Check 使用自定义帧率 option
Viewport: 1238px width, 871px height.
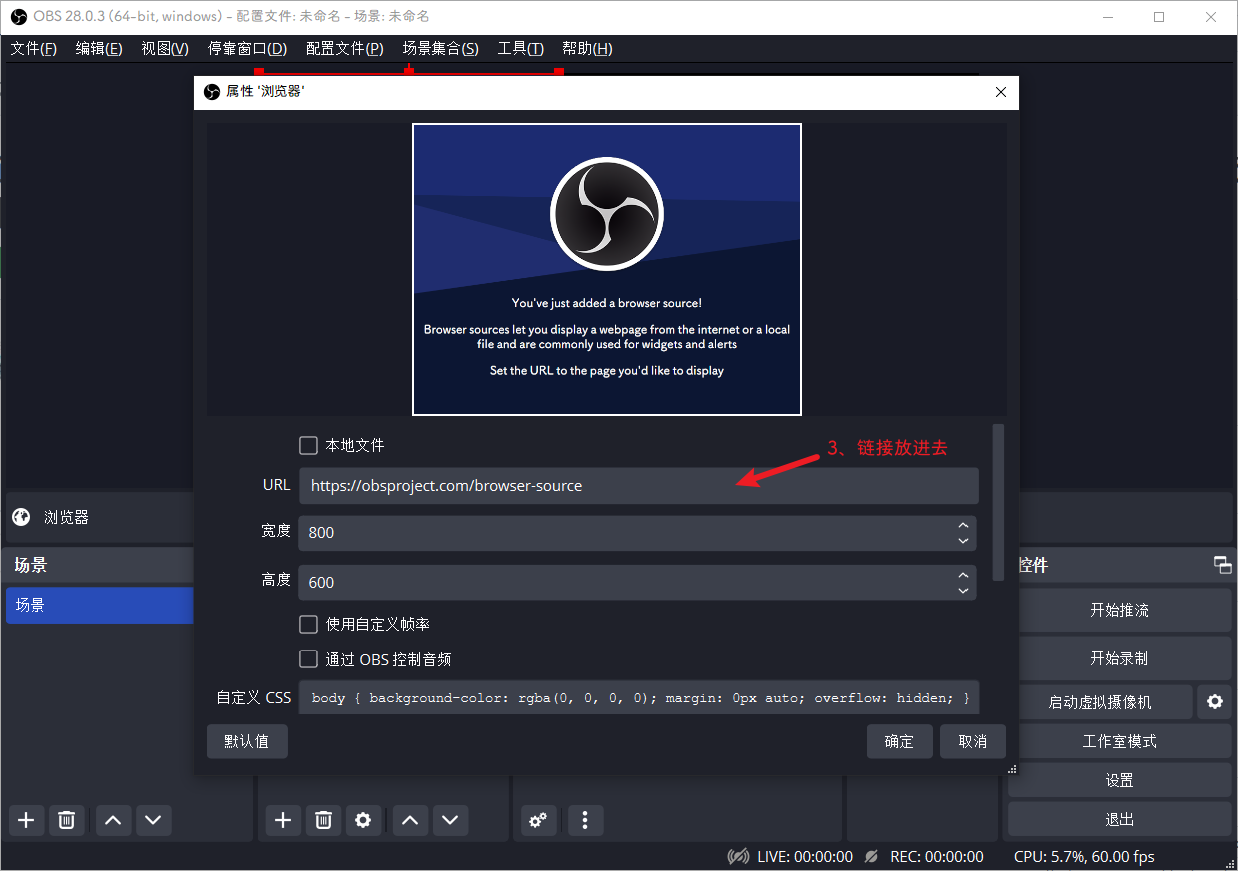[x=308, y=624]
